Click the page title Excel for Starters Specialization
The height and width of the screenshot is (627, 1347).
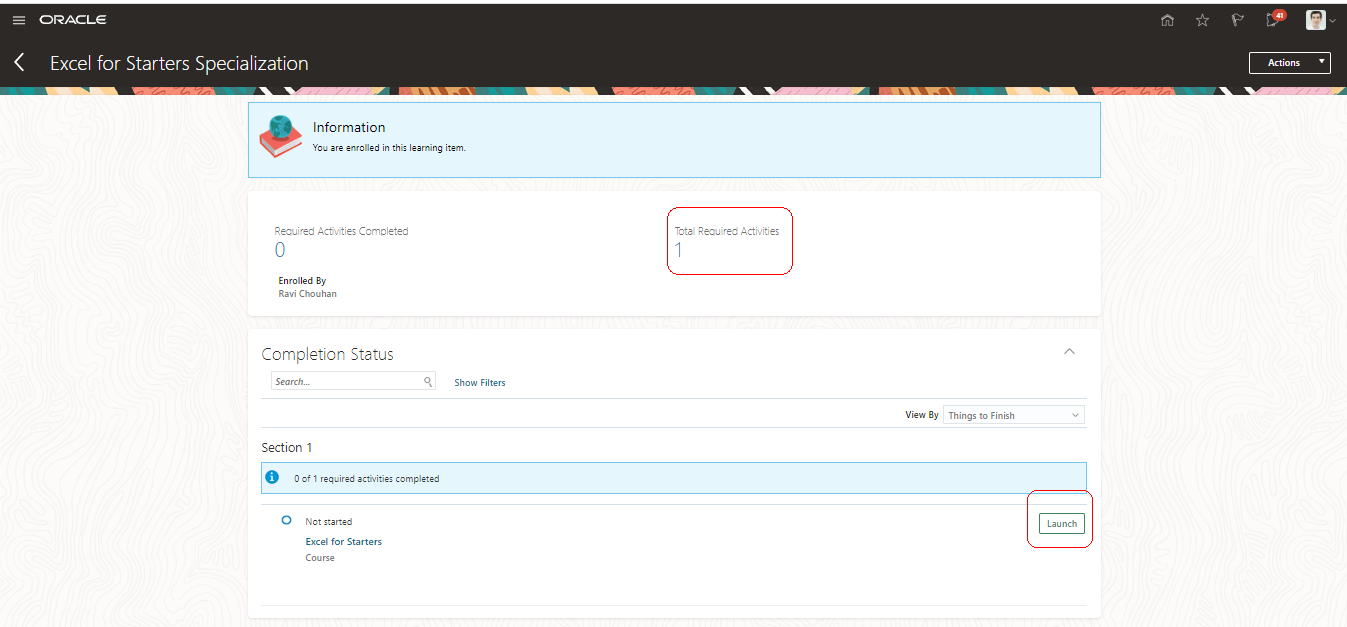point(179,63)
